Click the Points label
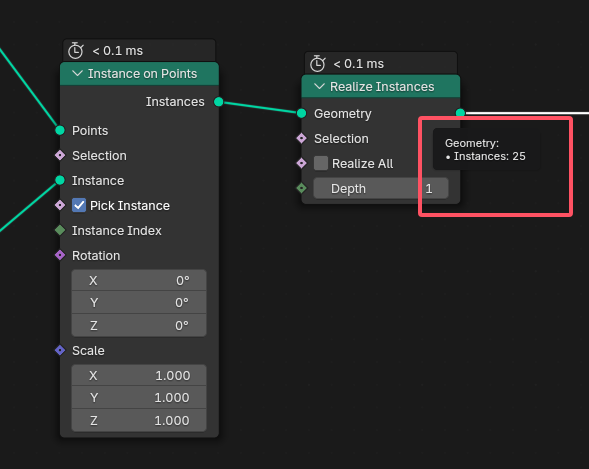The image size is (589, 469). click(90, 131)
